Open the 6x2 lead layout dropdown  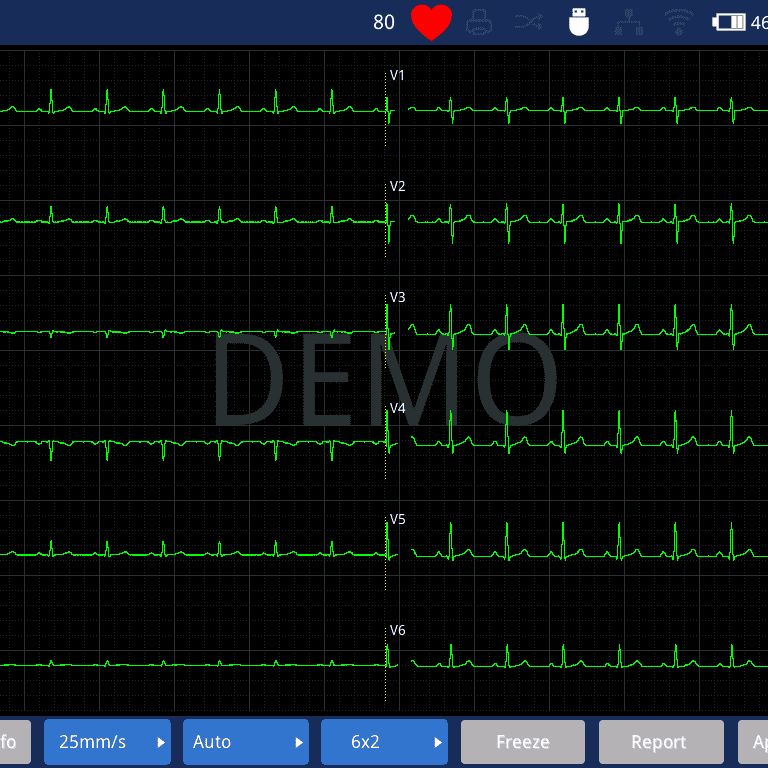pyautogui.click(x=384, y=742)
